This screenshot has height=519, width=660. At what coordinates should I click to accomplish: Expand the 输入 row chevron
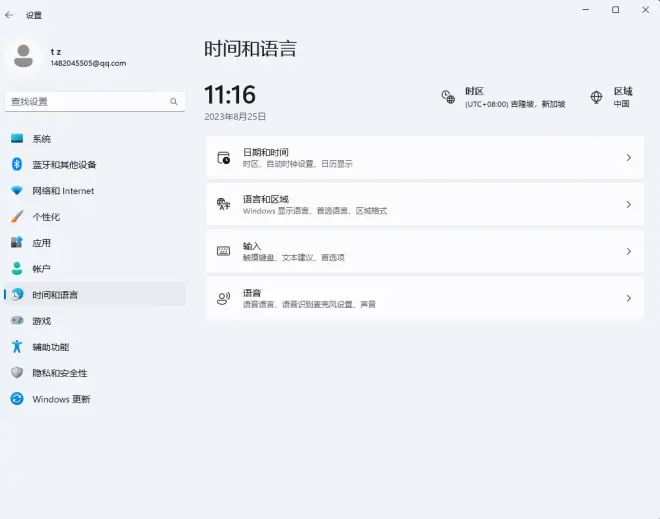tap(628, 252)
